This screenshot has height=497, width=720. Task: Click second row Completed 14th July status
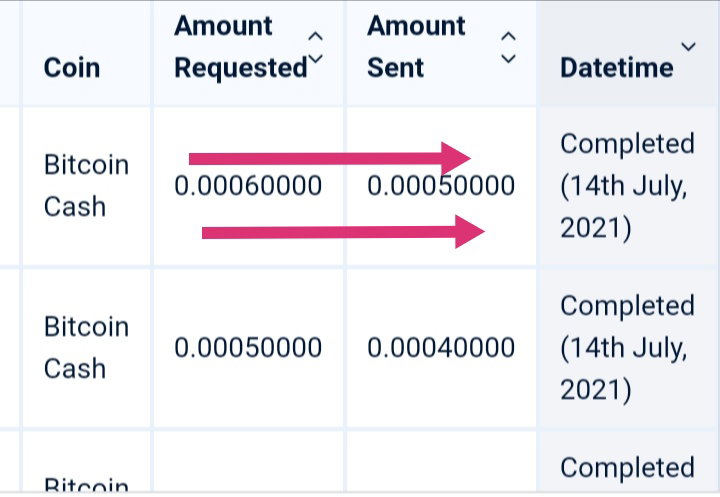point(628,348)
